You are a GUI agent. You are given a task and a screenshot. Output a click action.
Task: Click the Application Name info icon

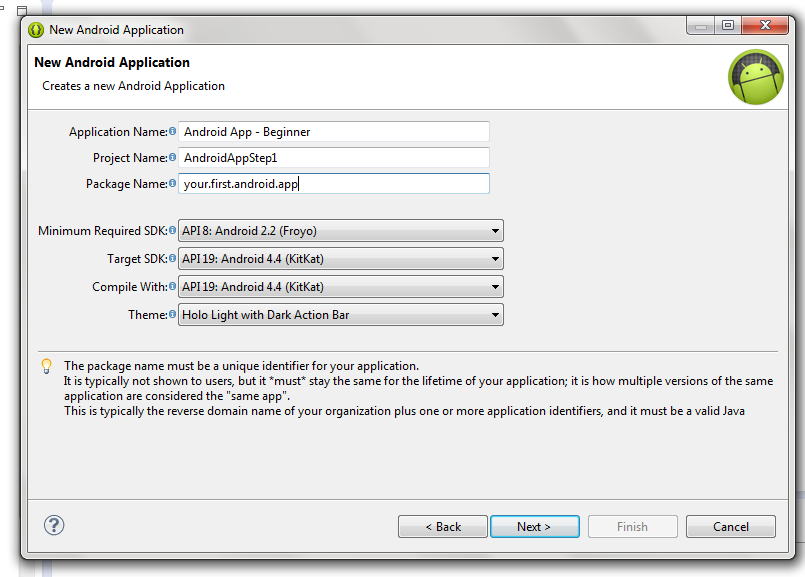point(172,131)
